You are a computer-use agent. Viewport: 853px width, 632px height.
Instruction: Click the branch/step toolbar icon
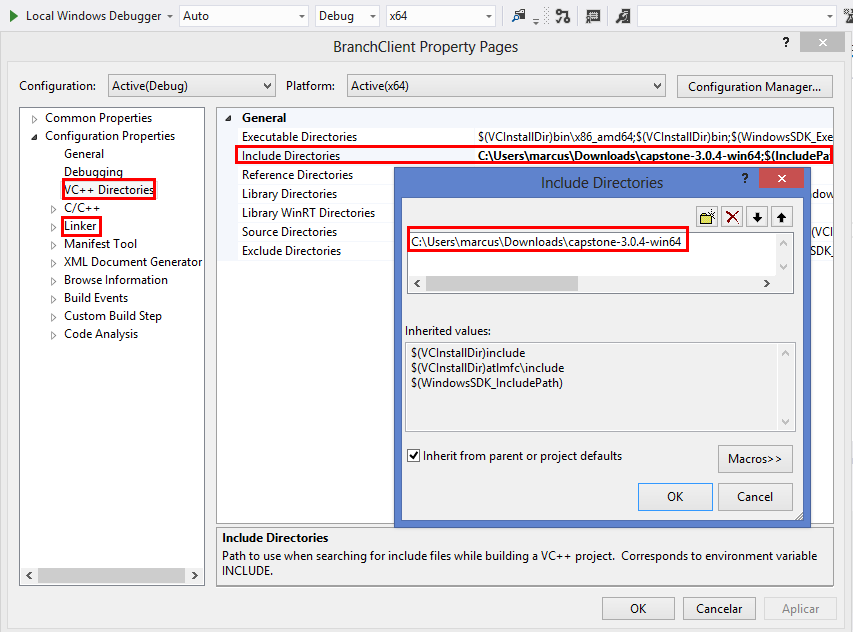pyautogui.click(x=563, y=16)
